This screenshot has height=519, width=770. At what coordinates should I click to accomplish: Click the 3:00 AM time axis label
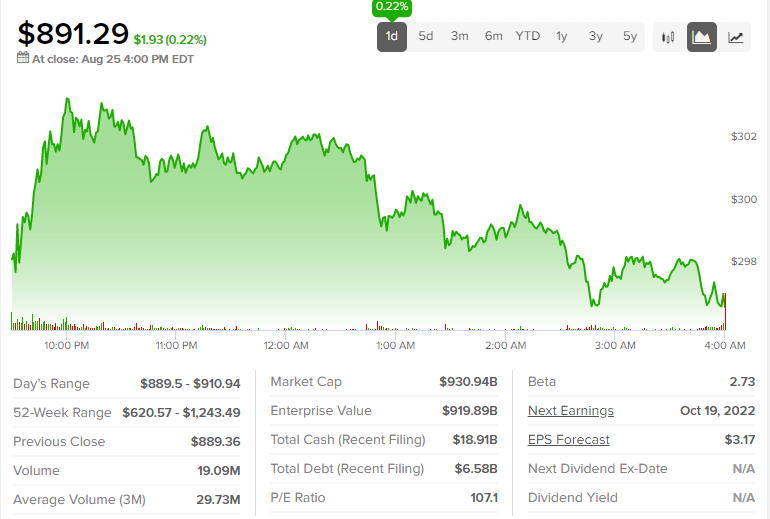pyautogui.click(x=615, y=345)
